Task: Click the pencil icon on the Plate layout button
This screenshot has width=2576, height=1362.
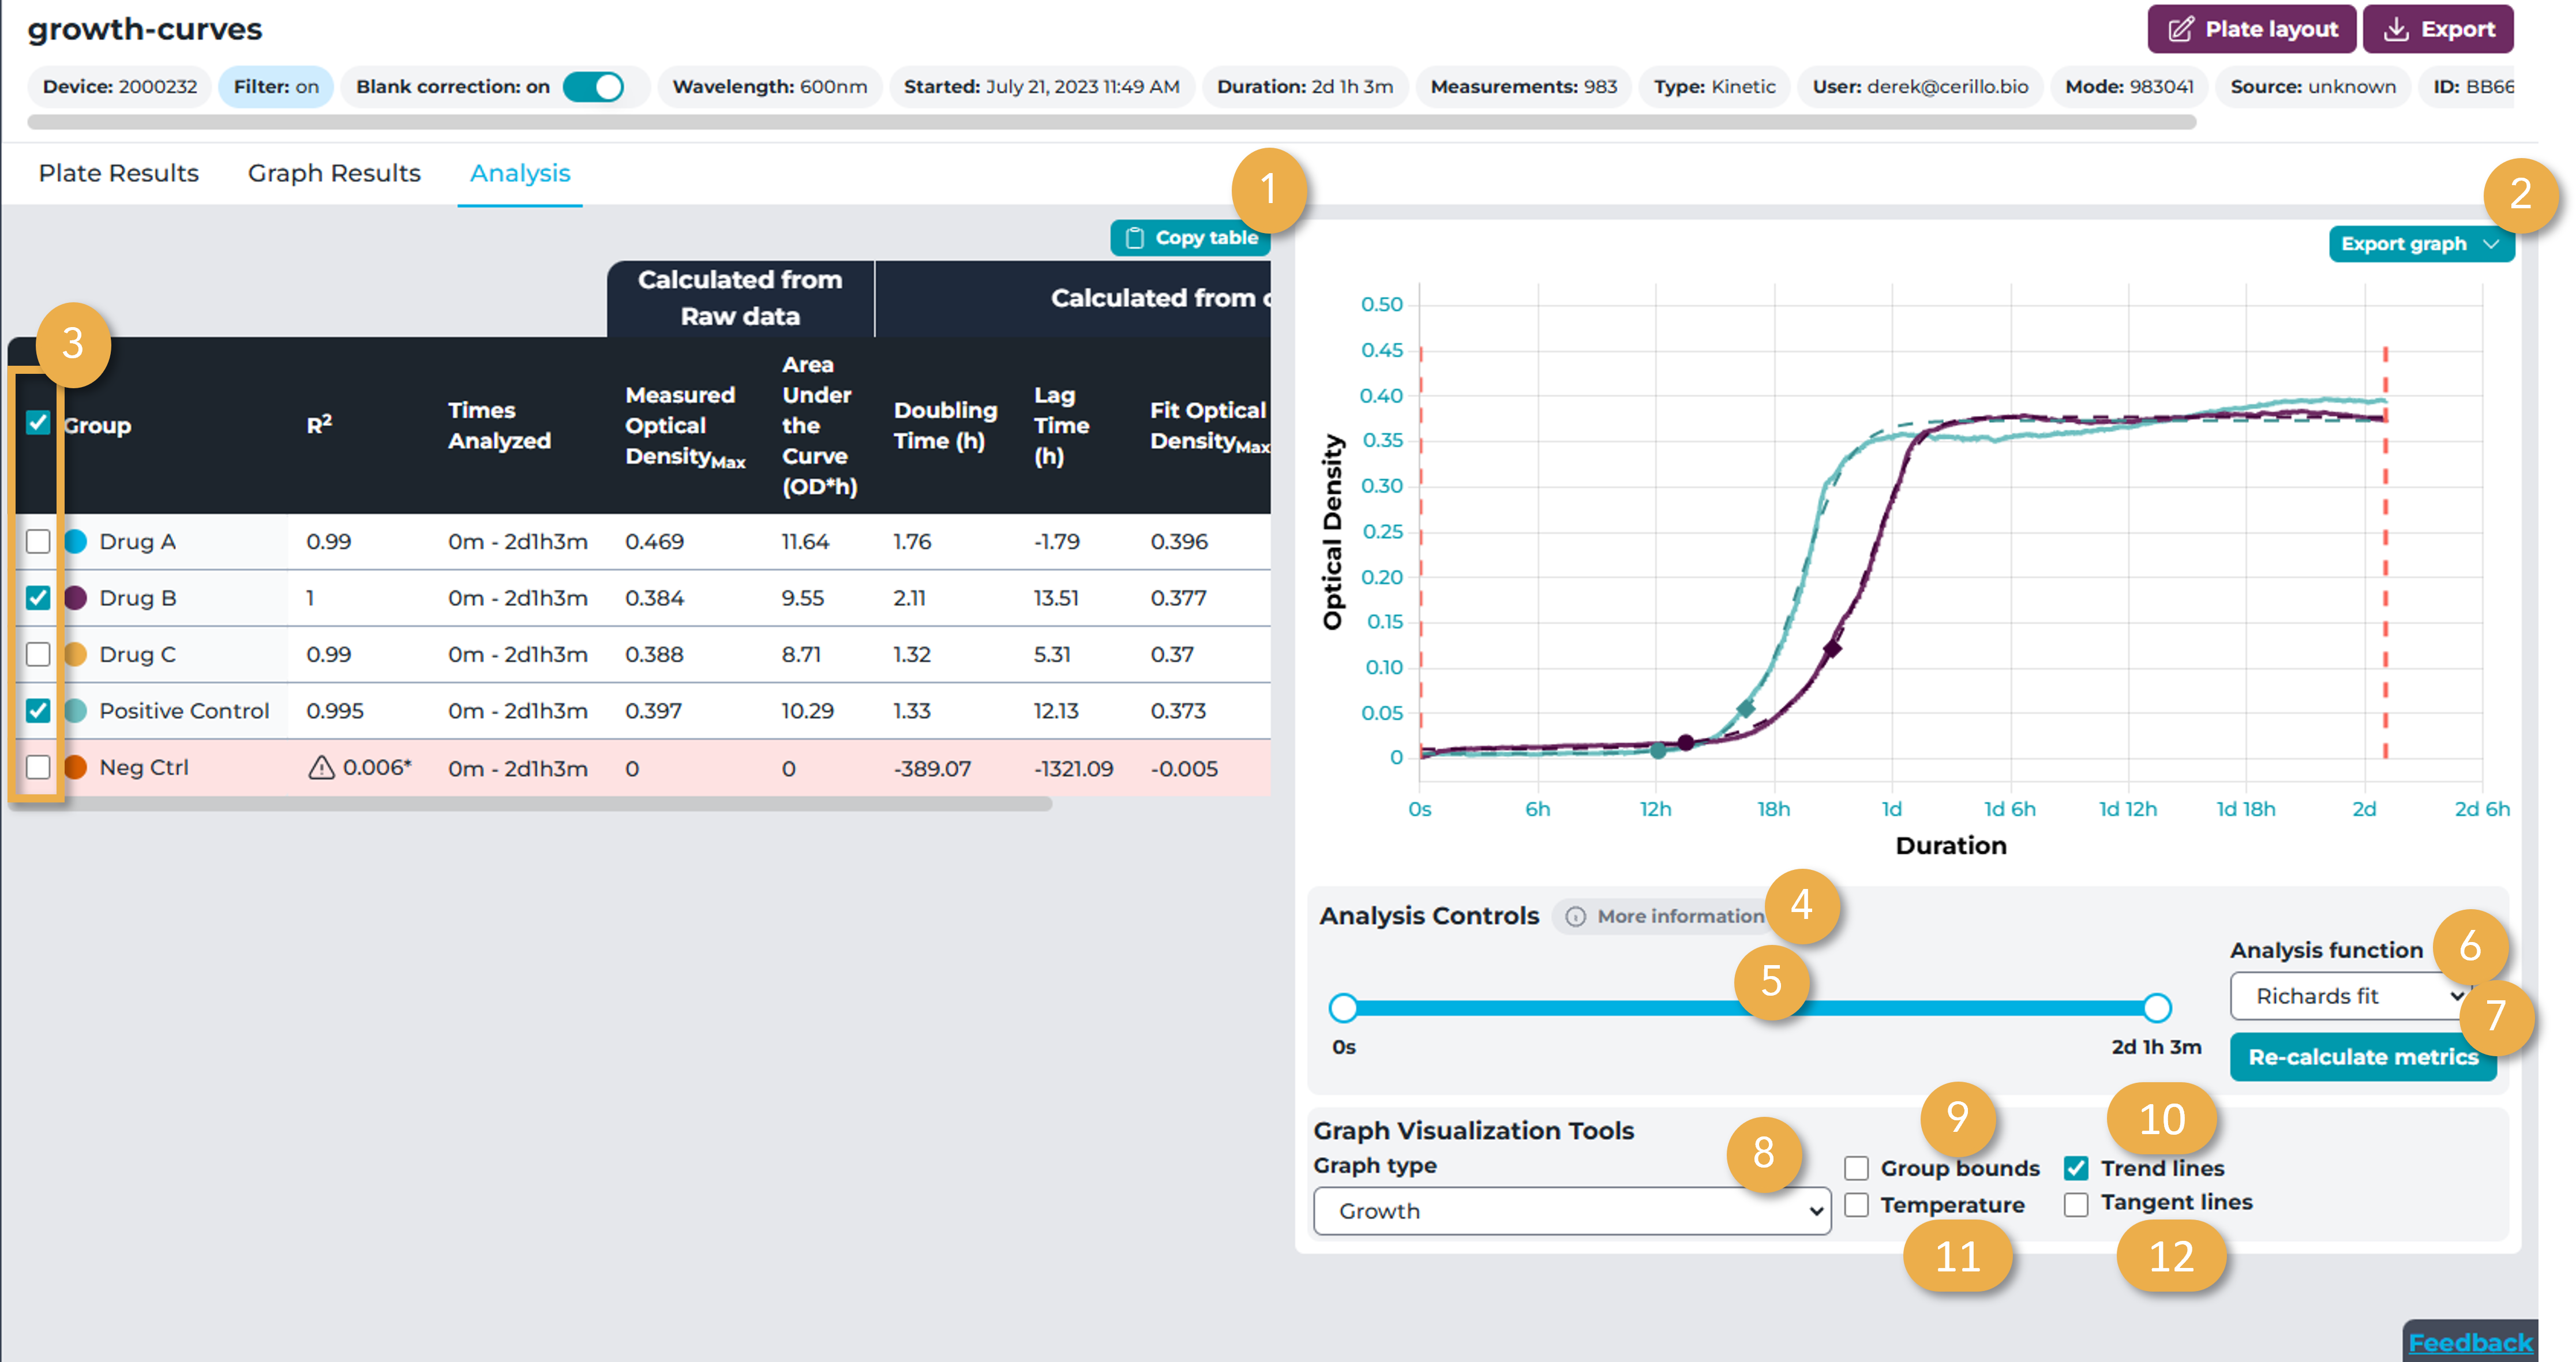Action: click(2181, 30)
